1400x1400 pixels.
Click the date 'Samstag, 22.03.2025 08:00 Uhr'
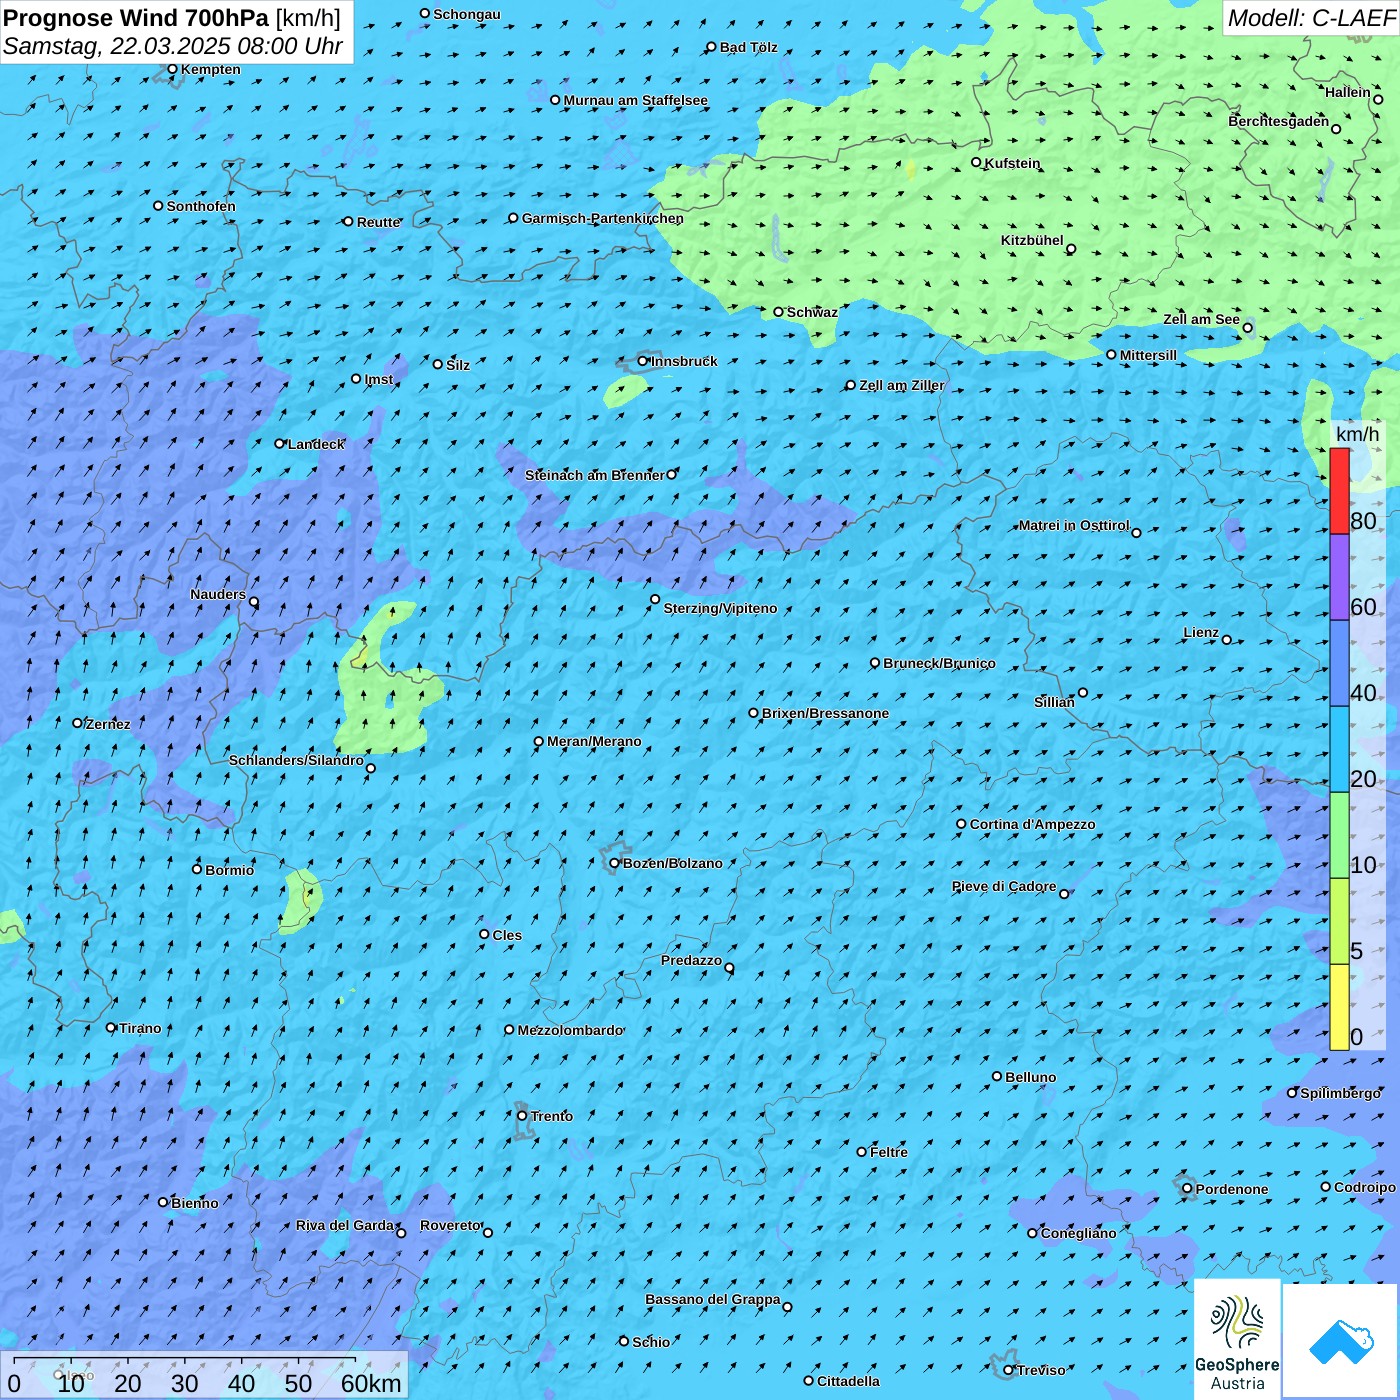tap(173, 46)
